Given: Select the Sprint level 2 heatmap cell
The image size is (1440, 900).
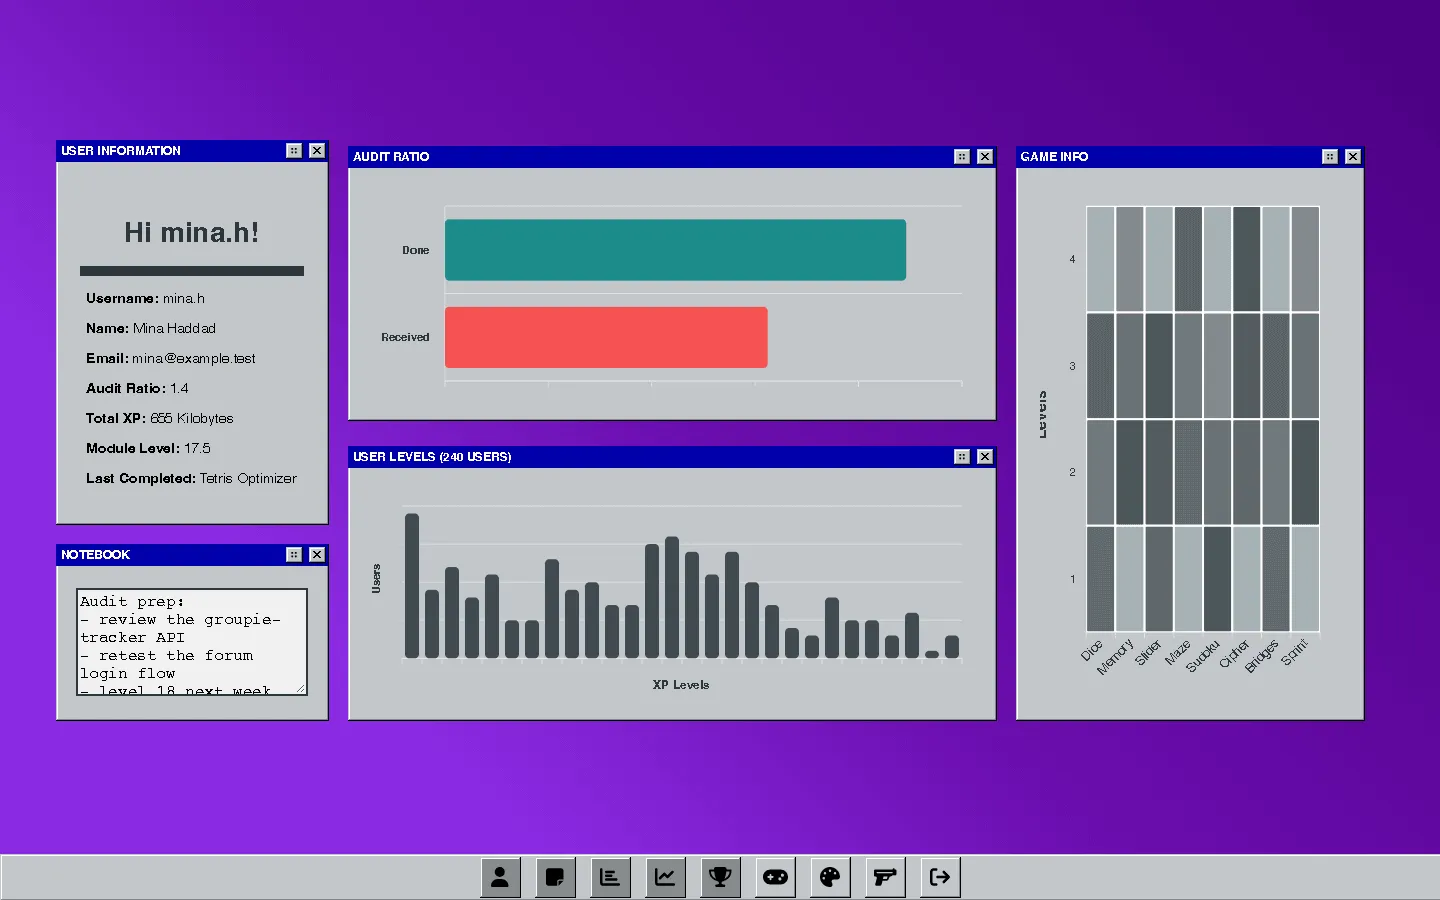Looking at the screenshot, I should click(1305, 472).
